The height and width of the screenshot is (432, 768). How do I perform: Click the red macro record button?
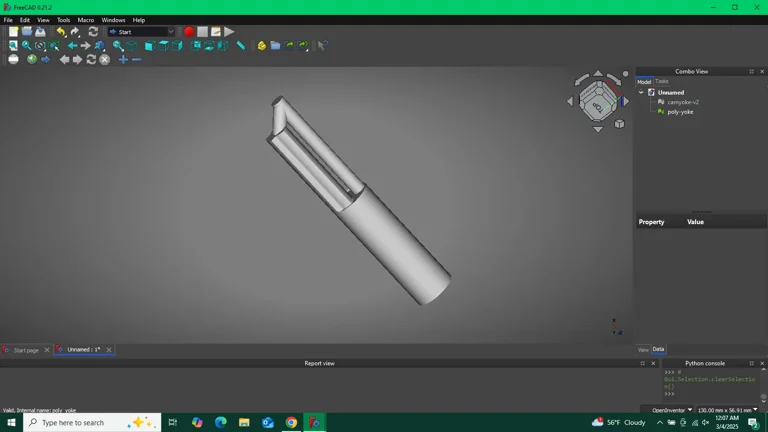tap(188, 32)
